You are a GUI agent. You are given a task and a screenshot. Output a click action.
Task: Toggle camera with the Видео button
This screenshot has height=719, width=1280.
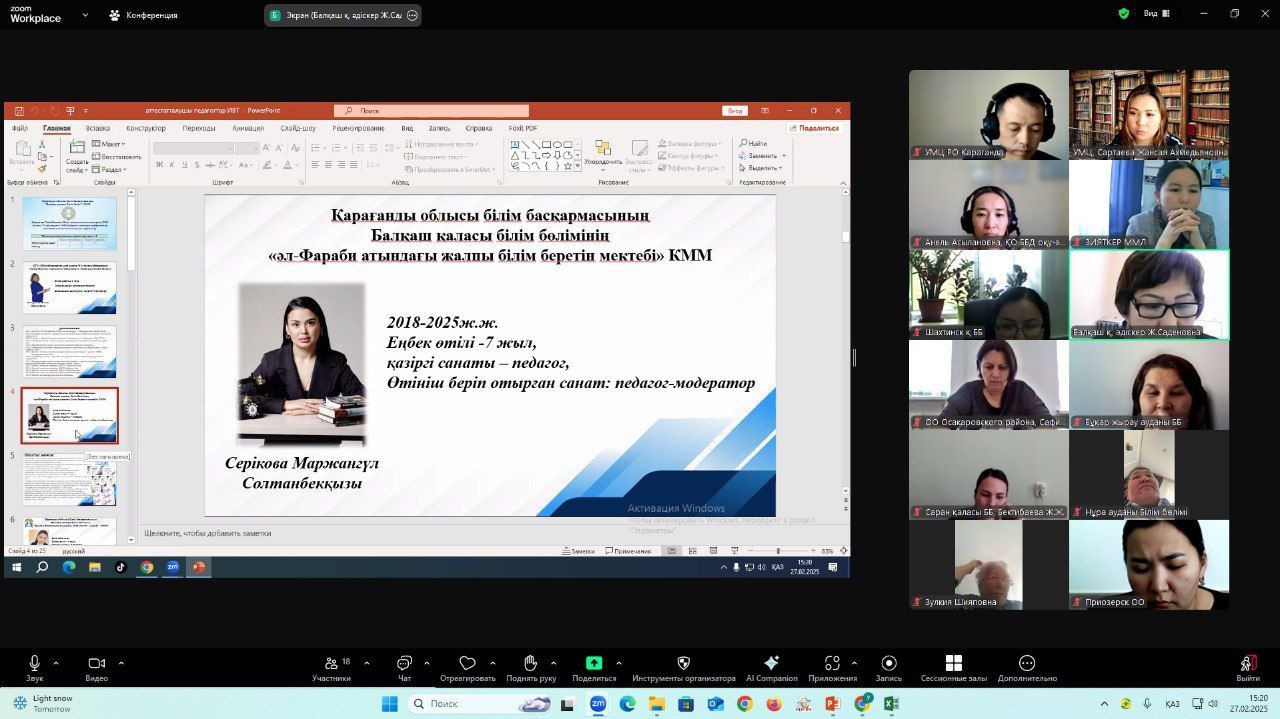point(96,664)
